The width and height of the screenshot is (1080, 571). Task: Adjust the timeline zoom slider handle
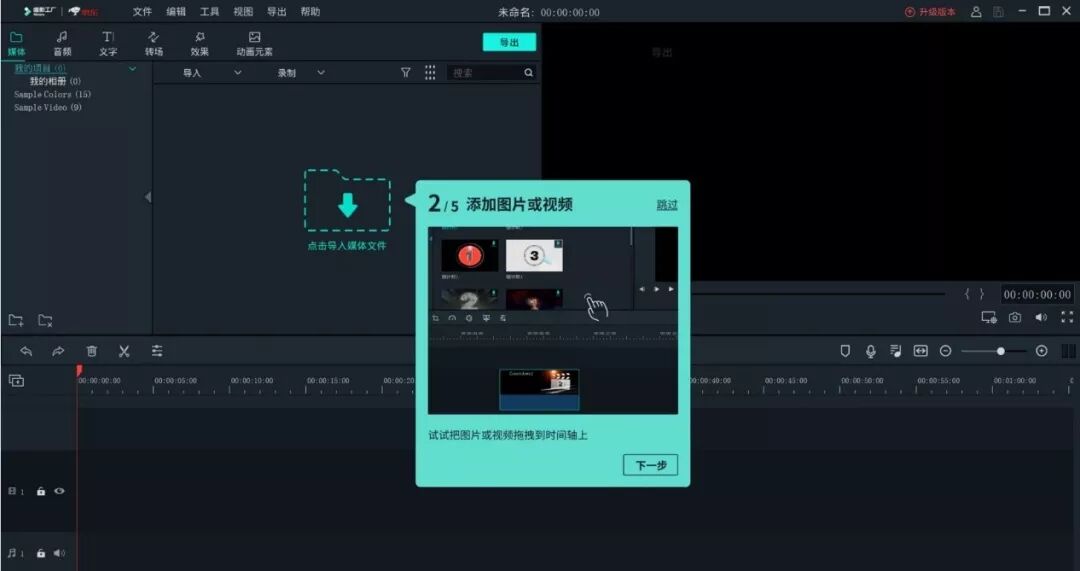pyautogui.click(x=1001, y=351)
